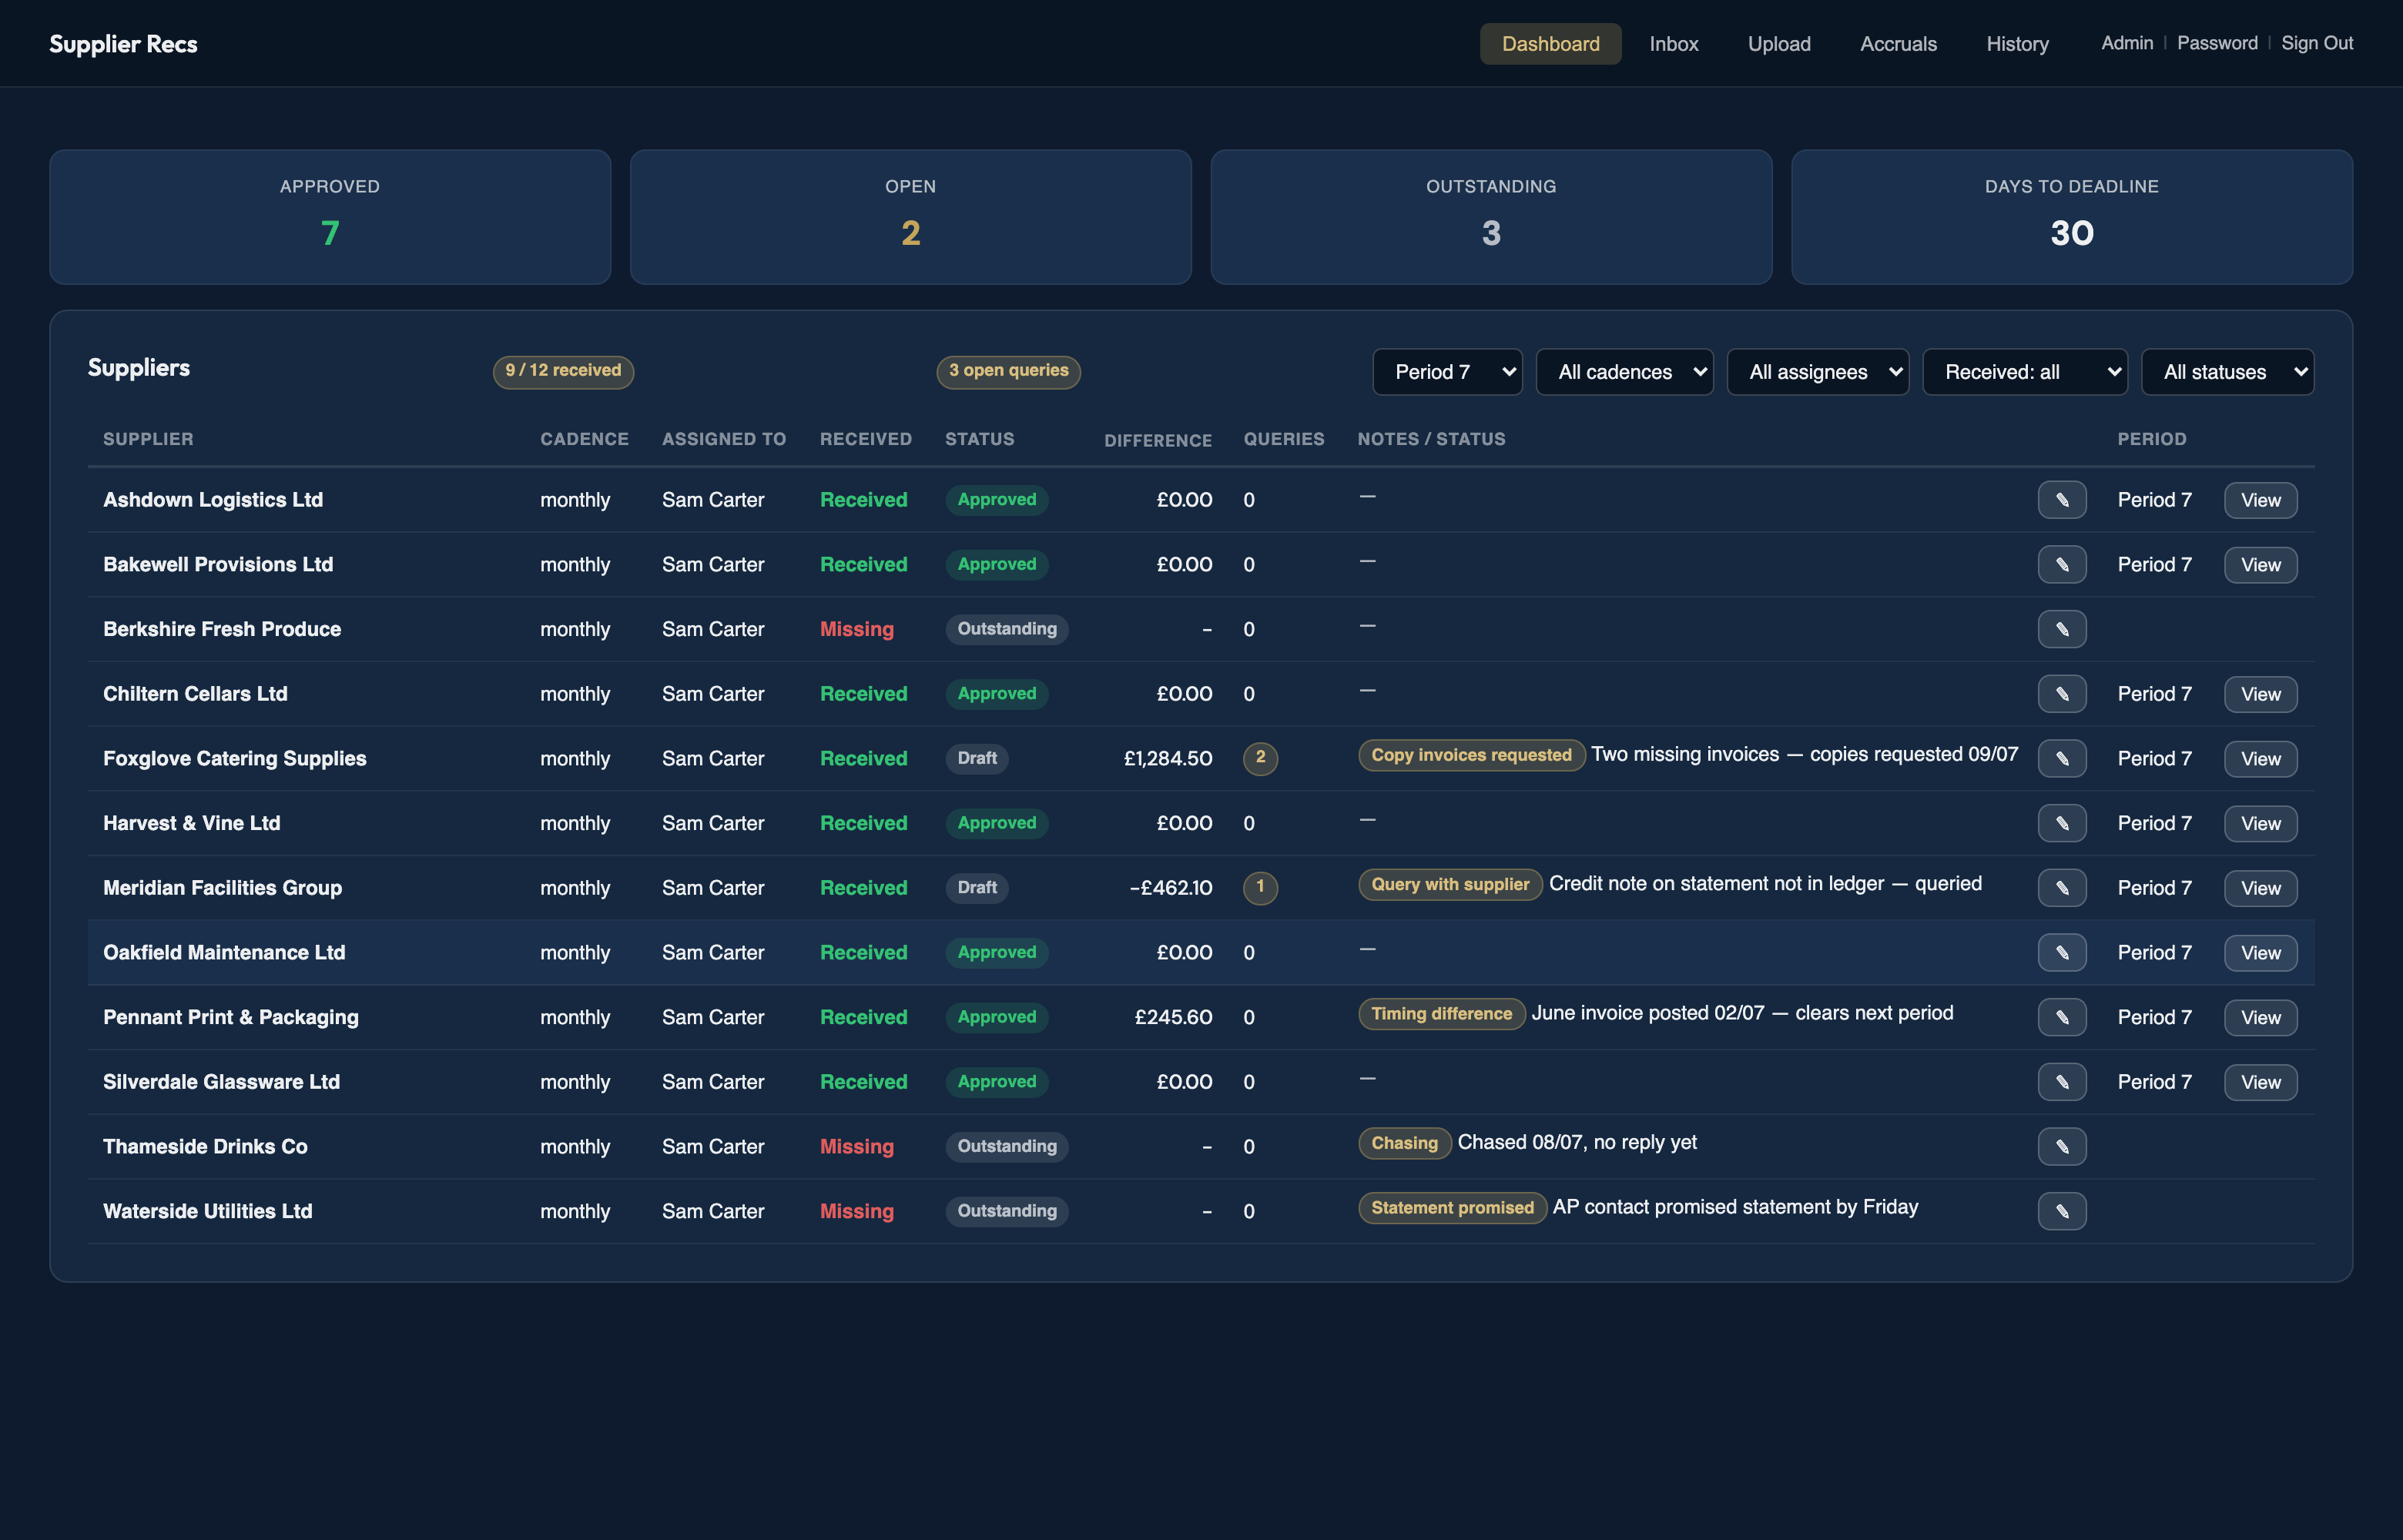The width and height of the screenshot is (2403, 1540).
Task: Click the Query with supplier tag
Action: (1449, 884)
